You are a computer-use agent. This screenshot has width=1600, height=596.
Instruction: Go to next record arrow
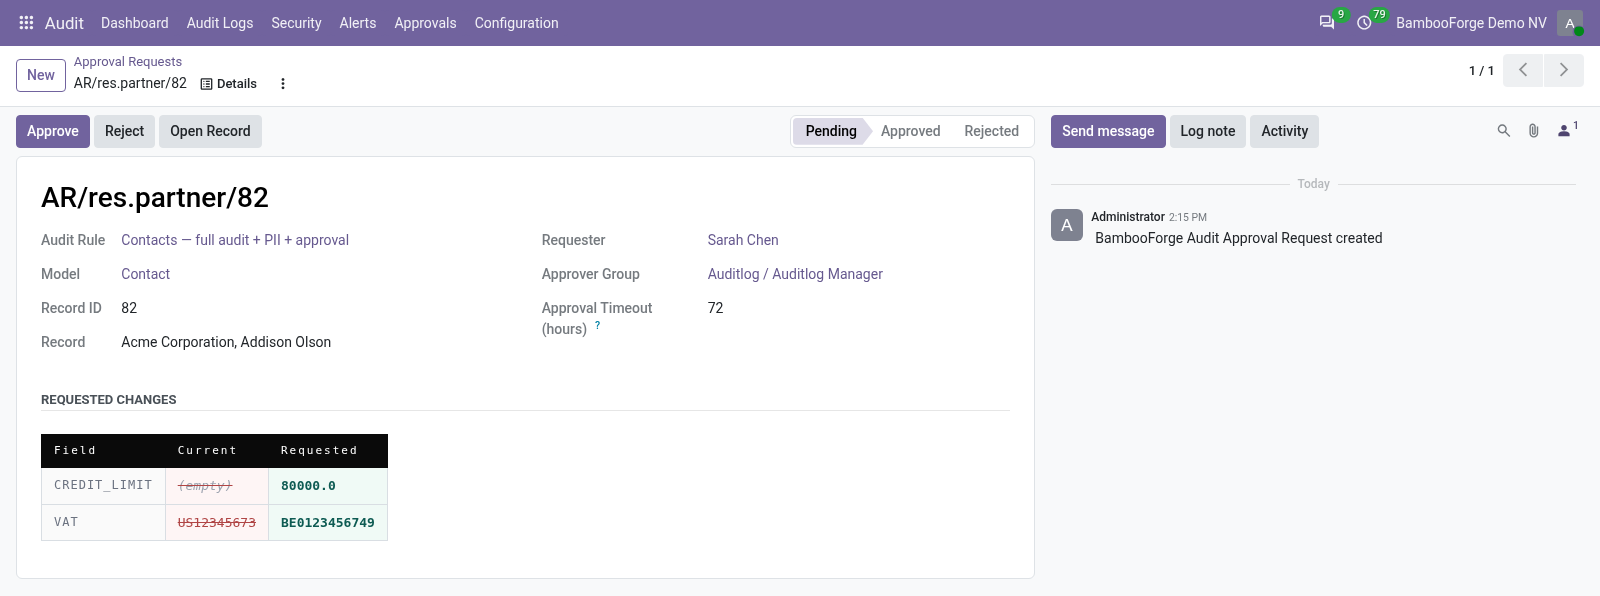tap(1564, 70)
